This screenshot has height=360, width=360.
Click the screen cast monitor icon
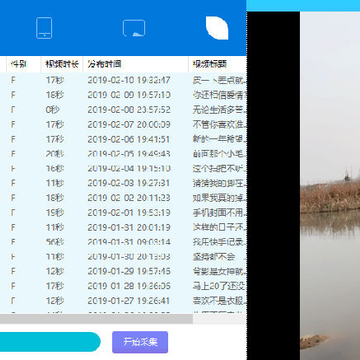click(134, 28)
